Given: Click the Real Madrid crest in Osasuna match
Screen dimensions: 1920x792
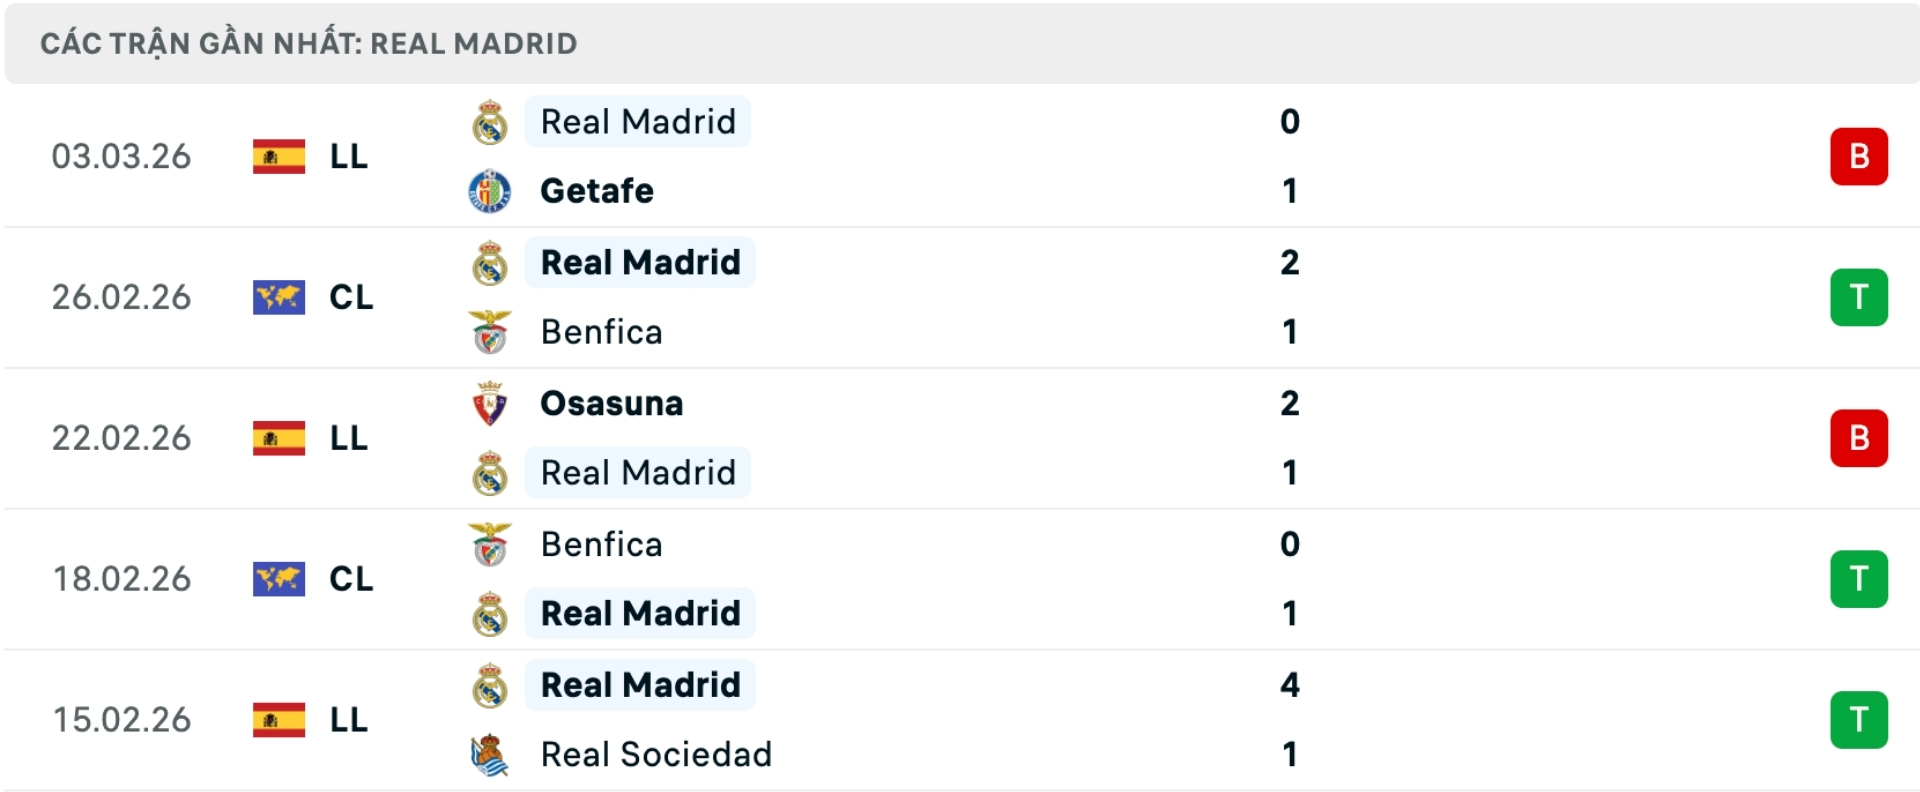Looking at the screenshot, I should pos(490,474).
